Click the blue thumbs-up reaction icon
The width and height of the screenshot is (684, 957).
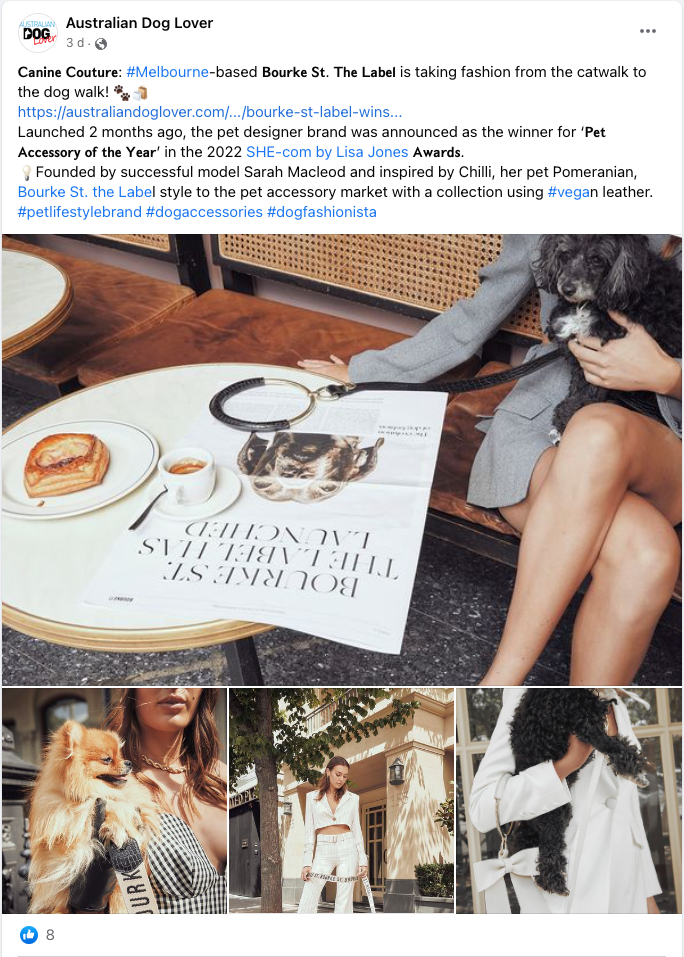coord(28,934)
